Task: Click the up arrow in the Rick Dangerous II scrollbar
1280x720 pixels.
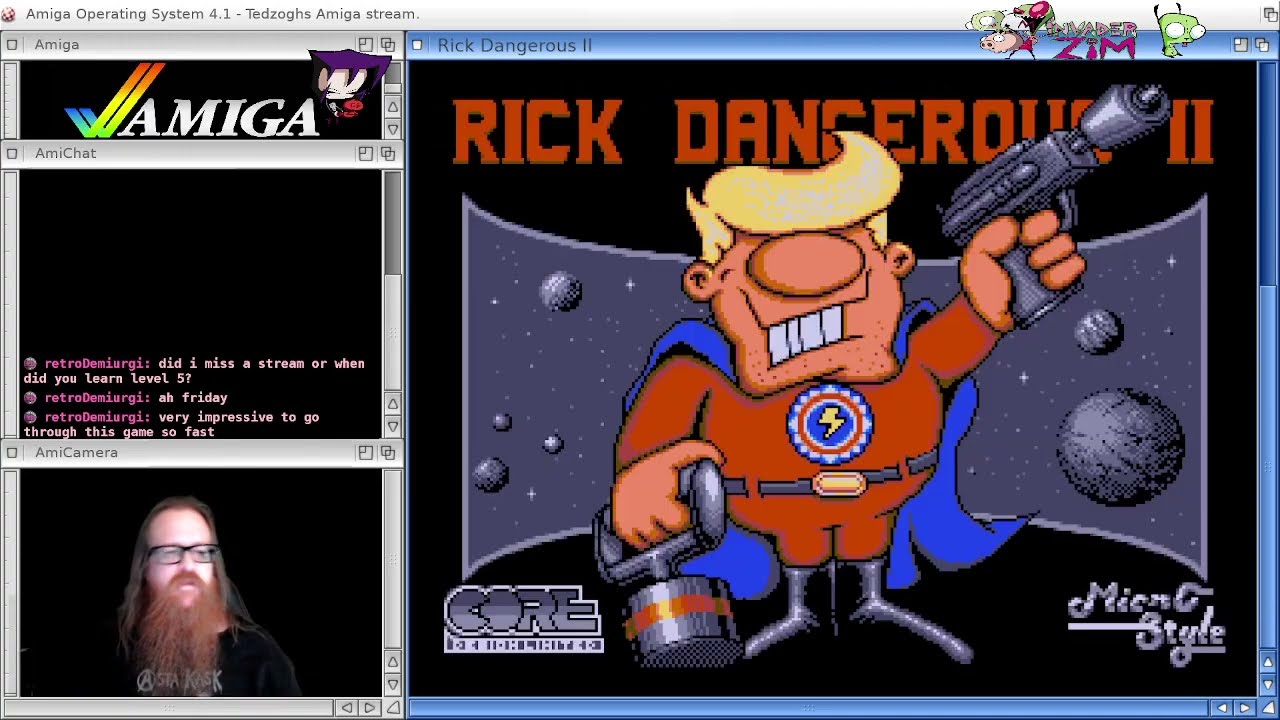Action: click(x=1268, y=662)
